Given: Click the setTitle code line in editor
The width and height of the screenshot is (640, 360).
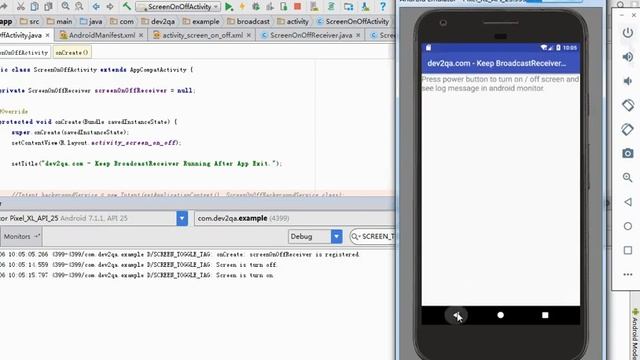Looking at the screenshot, I should click(x=147, y=164).
